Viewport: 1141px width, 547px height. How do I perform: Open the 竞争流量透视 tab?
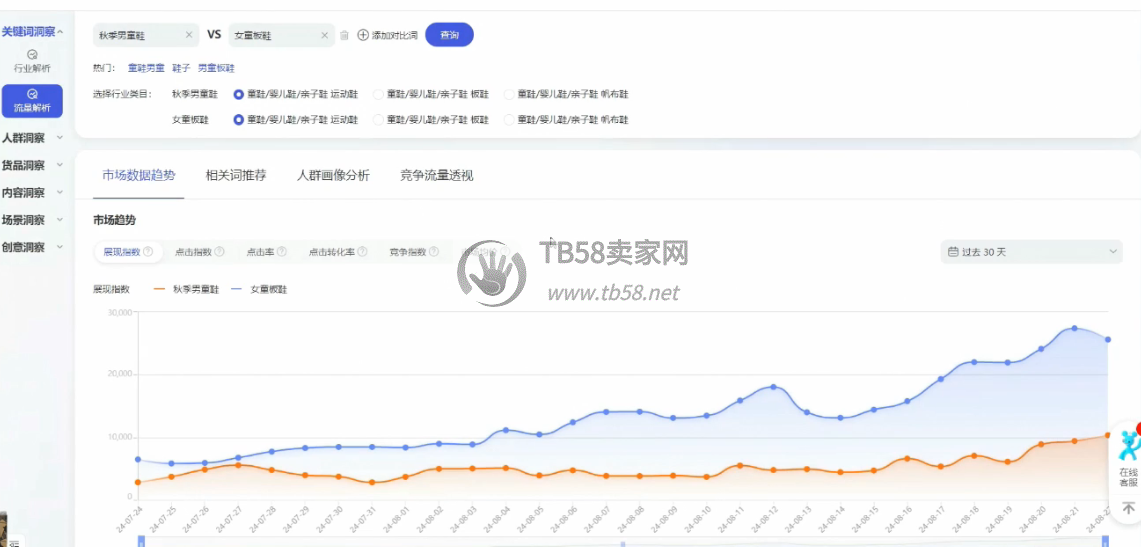436,175
